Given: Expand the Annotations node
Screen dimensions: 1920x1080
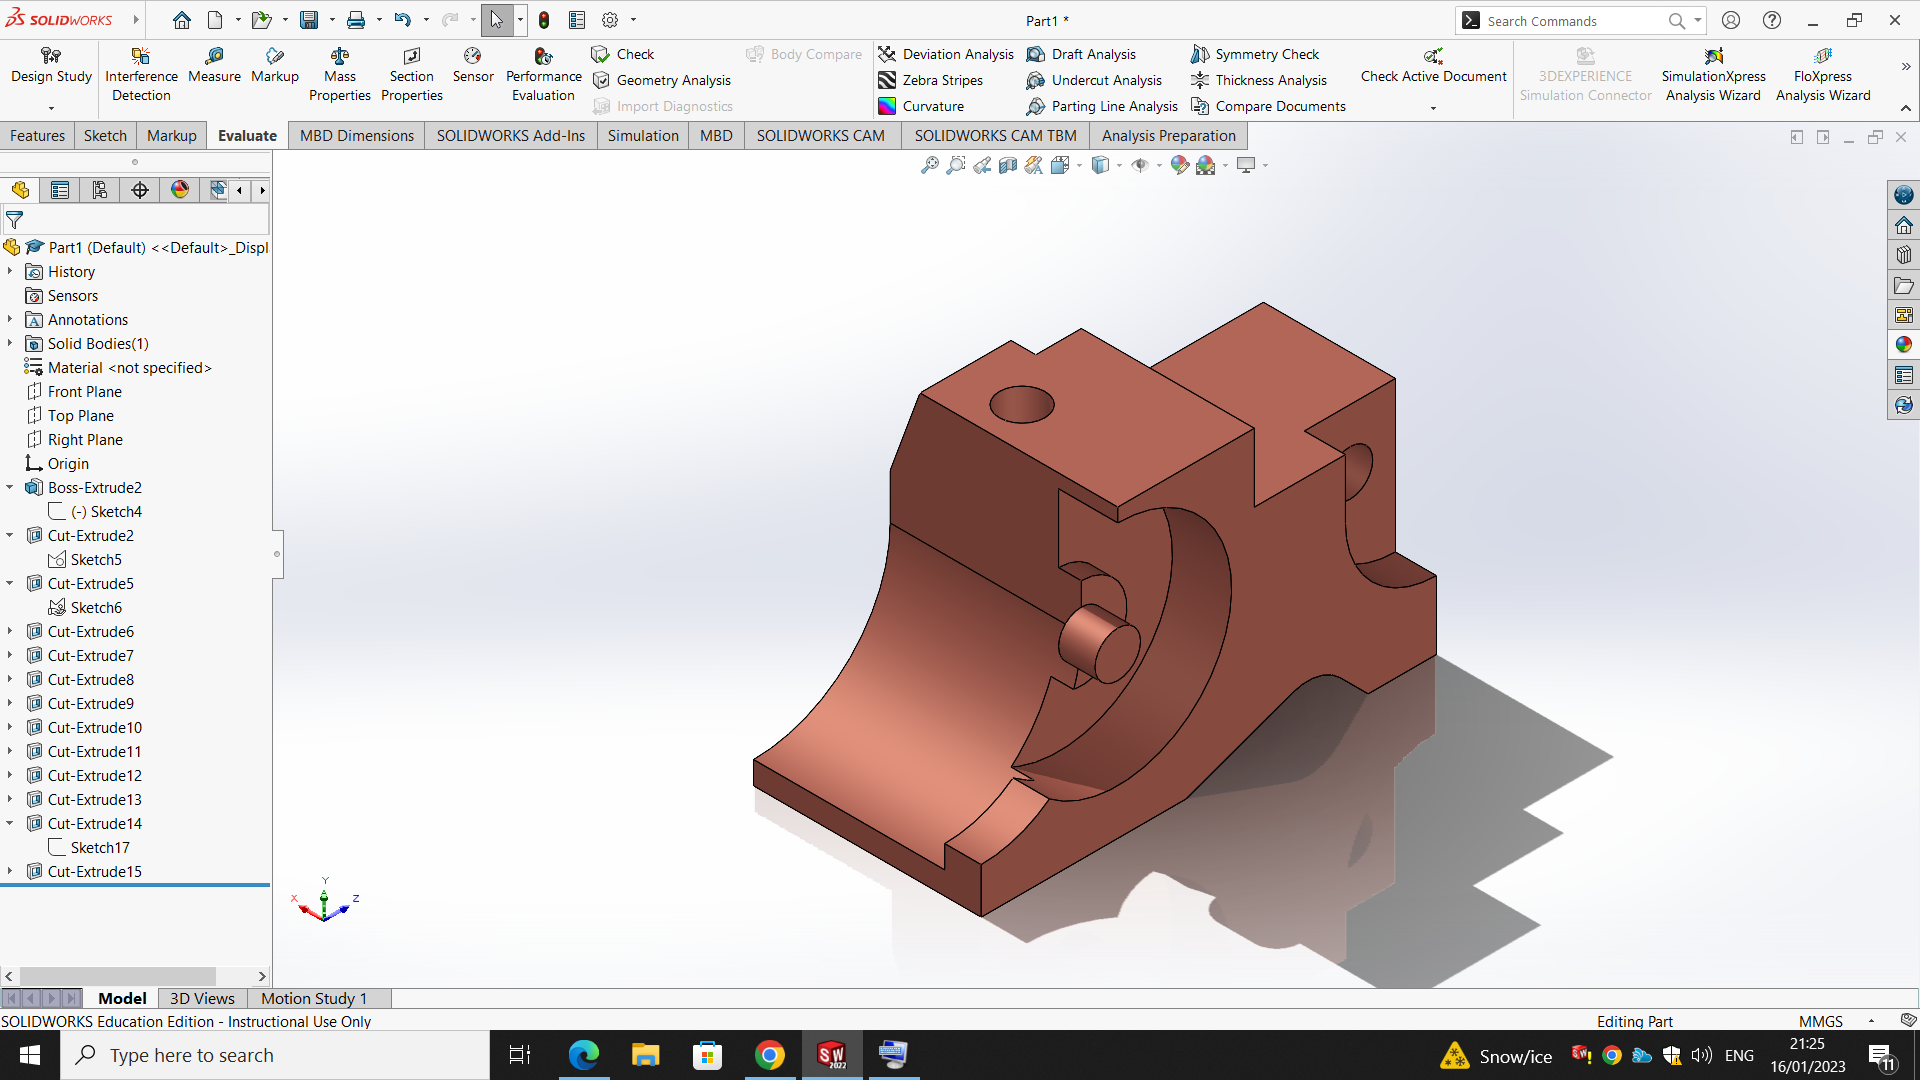Looking at the screenshot, I should coord(10,319).
